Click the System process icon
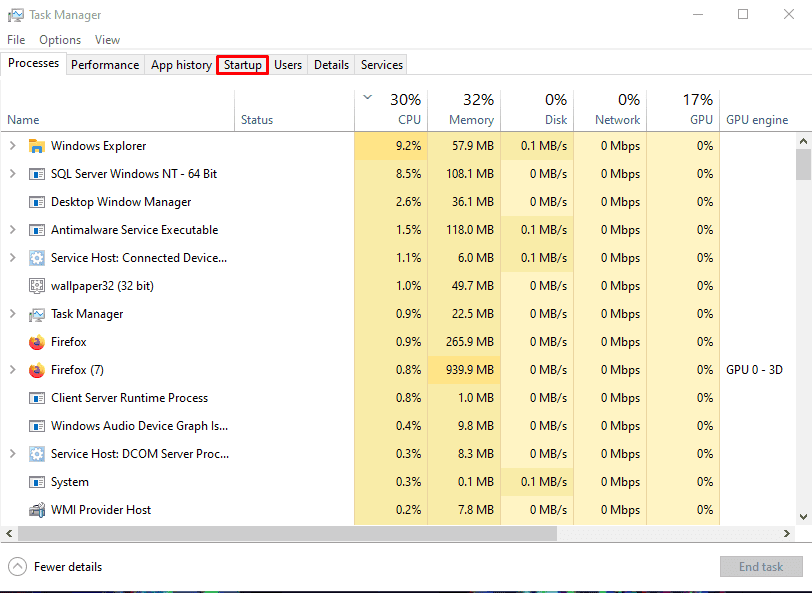 (x=36, y=482)
